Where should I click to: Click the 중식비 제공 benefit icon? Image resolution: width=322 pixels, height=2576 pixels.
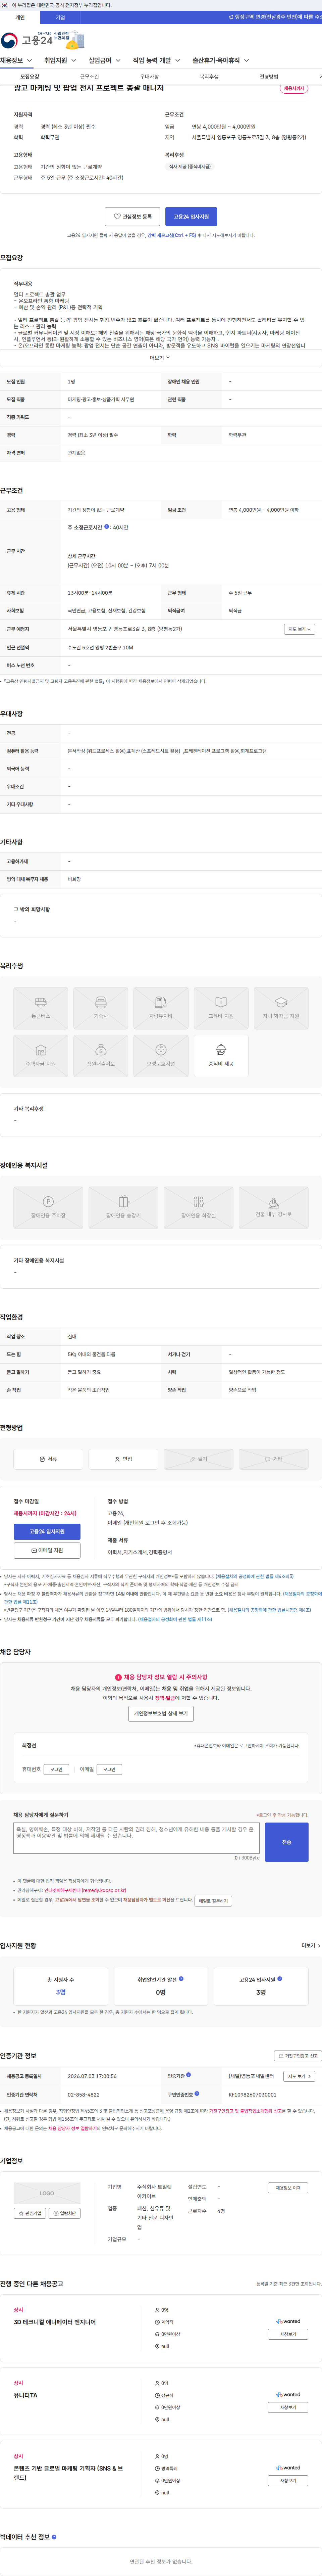[221, 1056]
